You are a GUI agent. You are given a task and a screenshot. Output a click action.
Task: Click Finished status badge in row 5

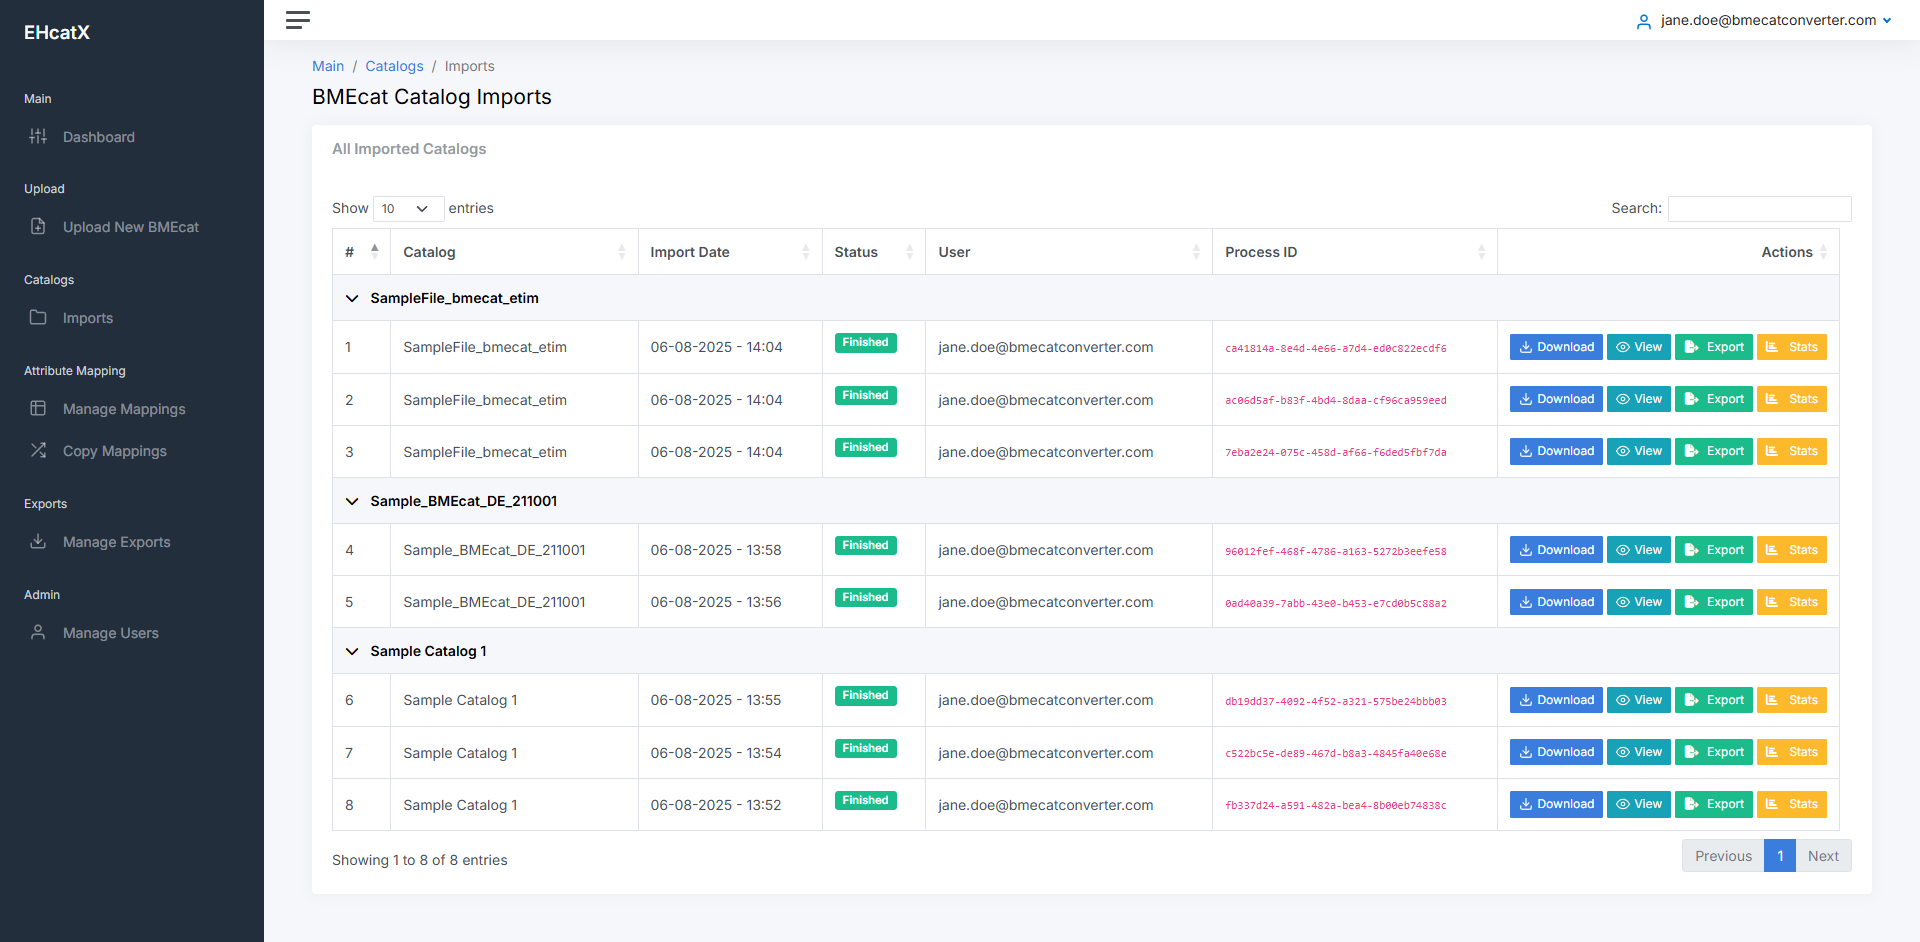click(865, 598)
